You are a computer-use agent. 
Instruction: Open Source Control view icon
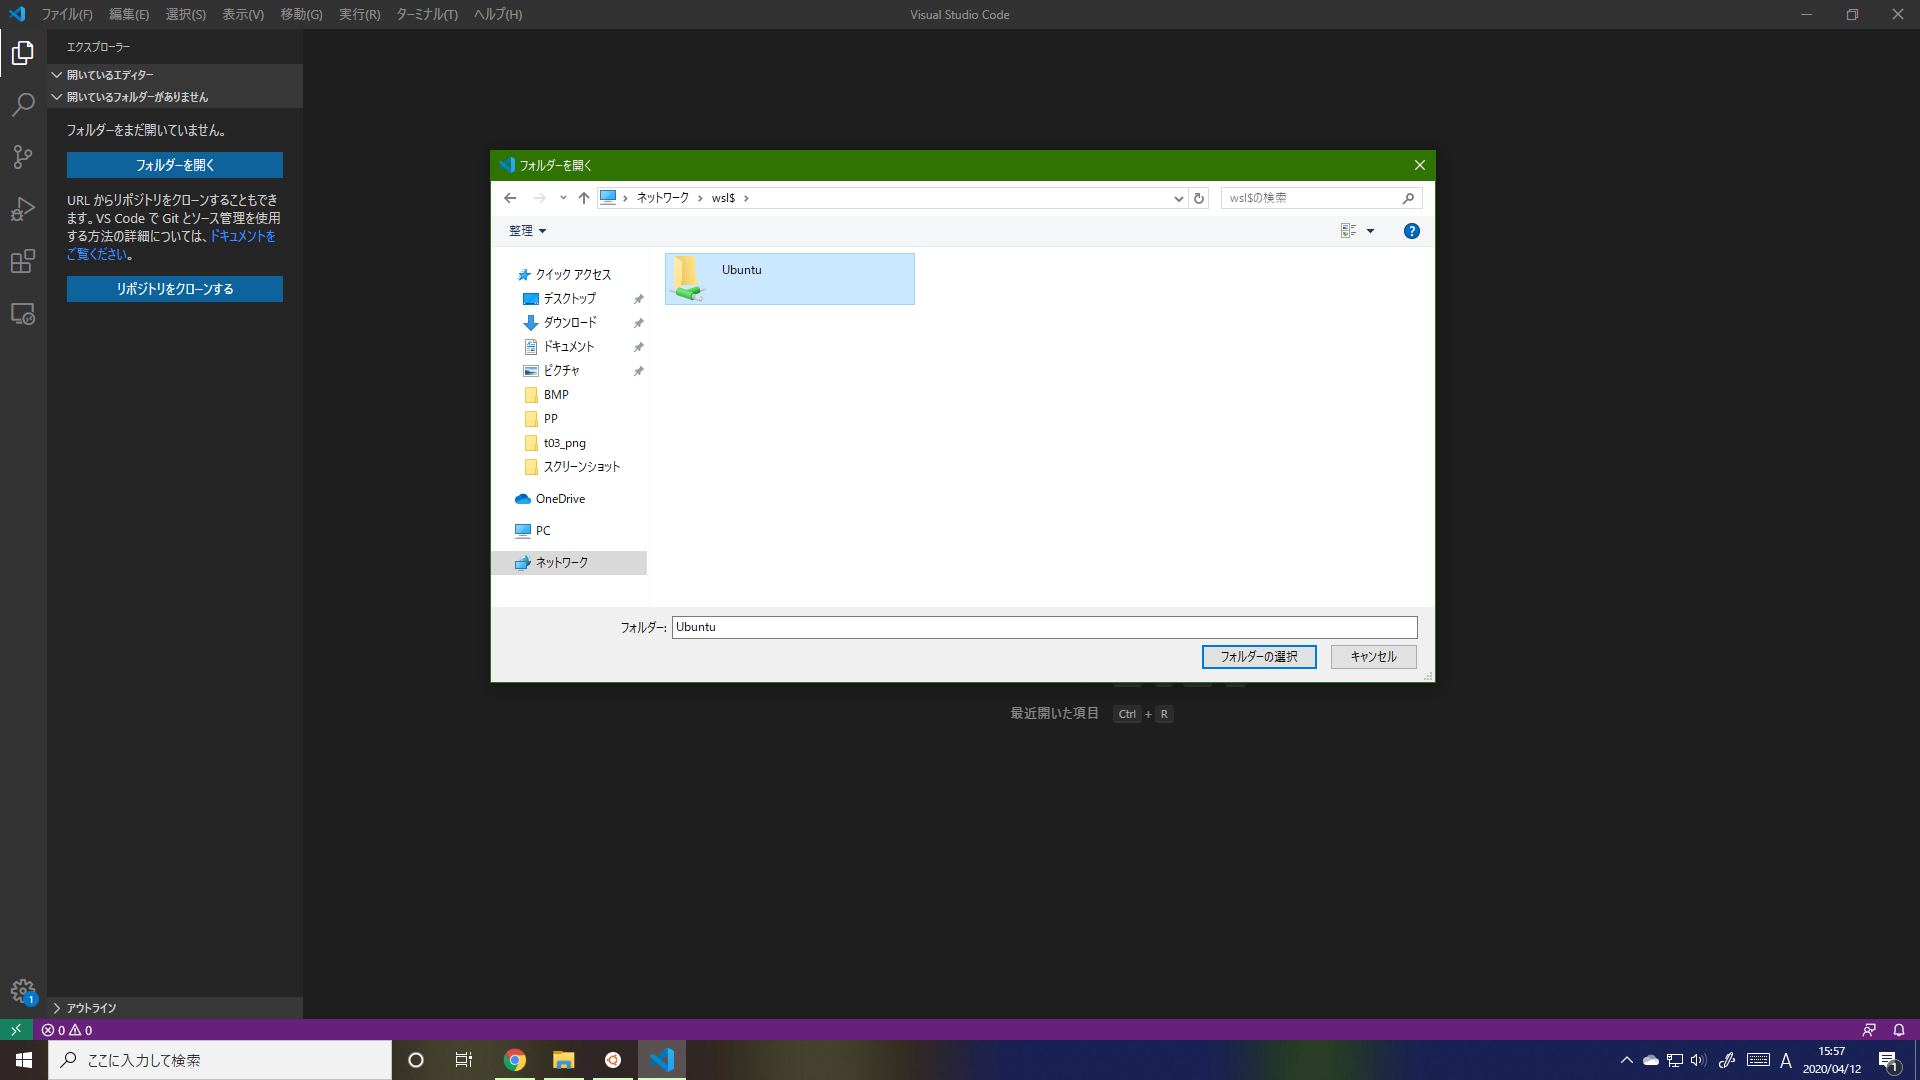click(x=23, y=157)
